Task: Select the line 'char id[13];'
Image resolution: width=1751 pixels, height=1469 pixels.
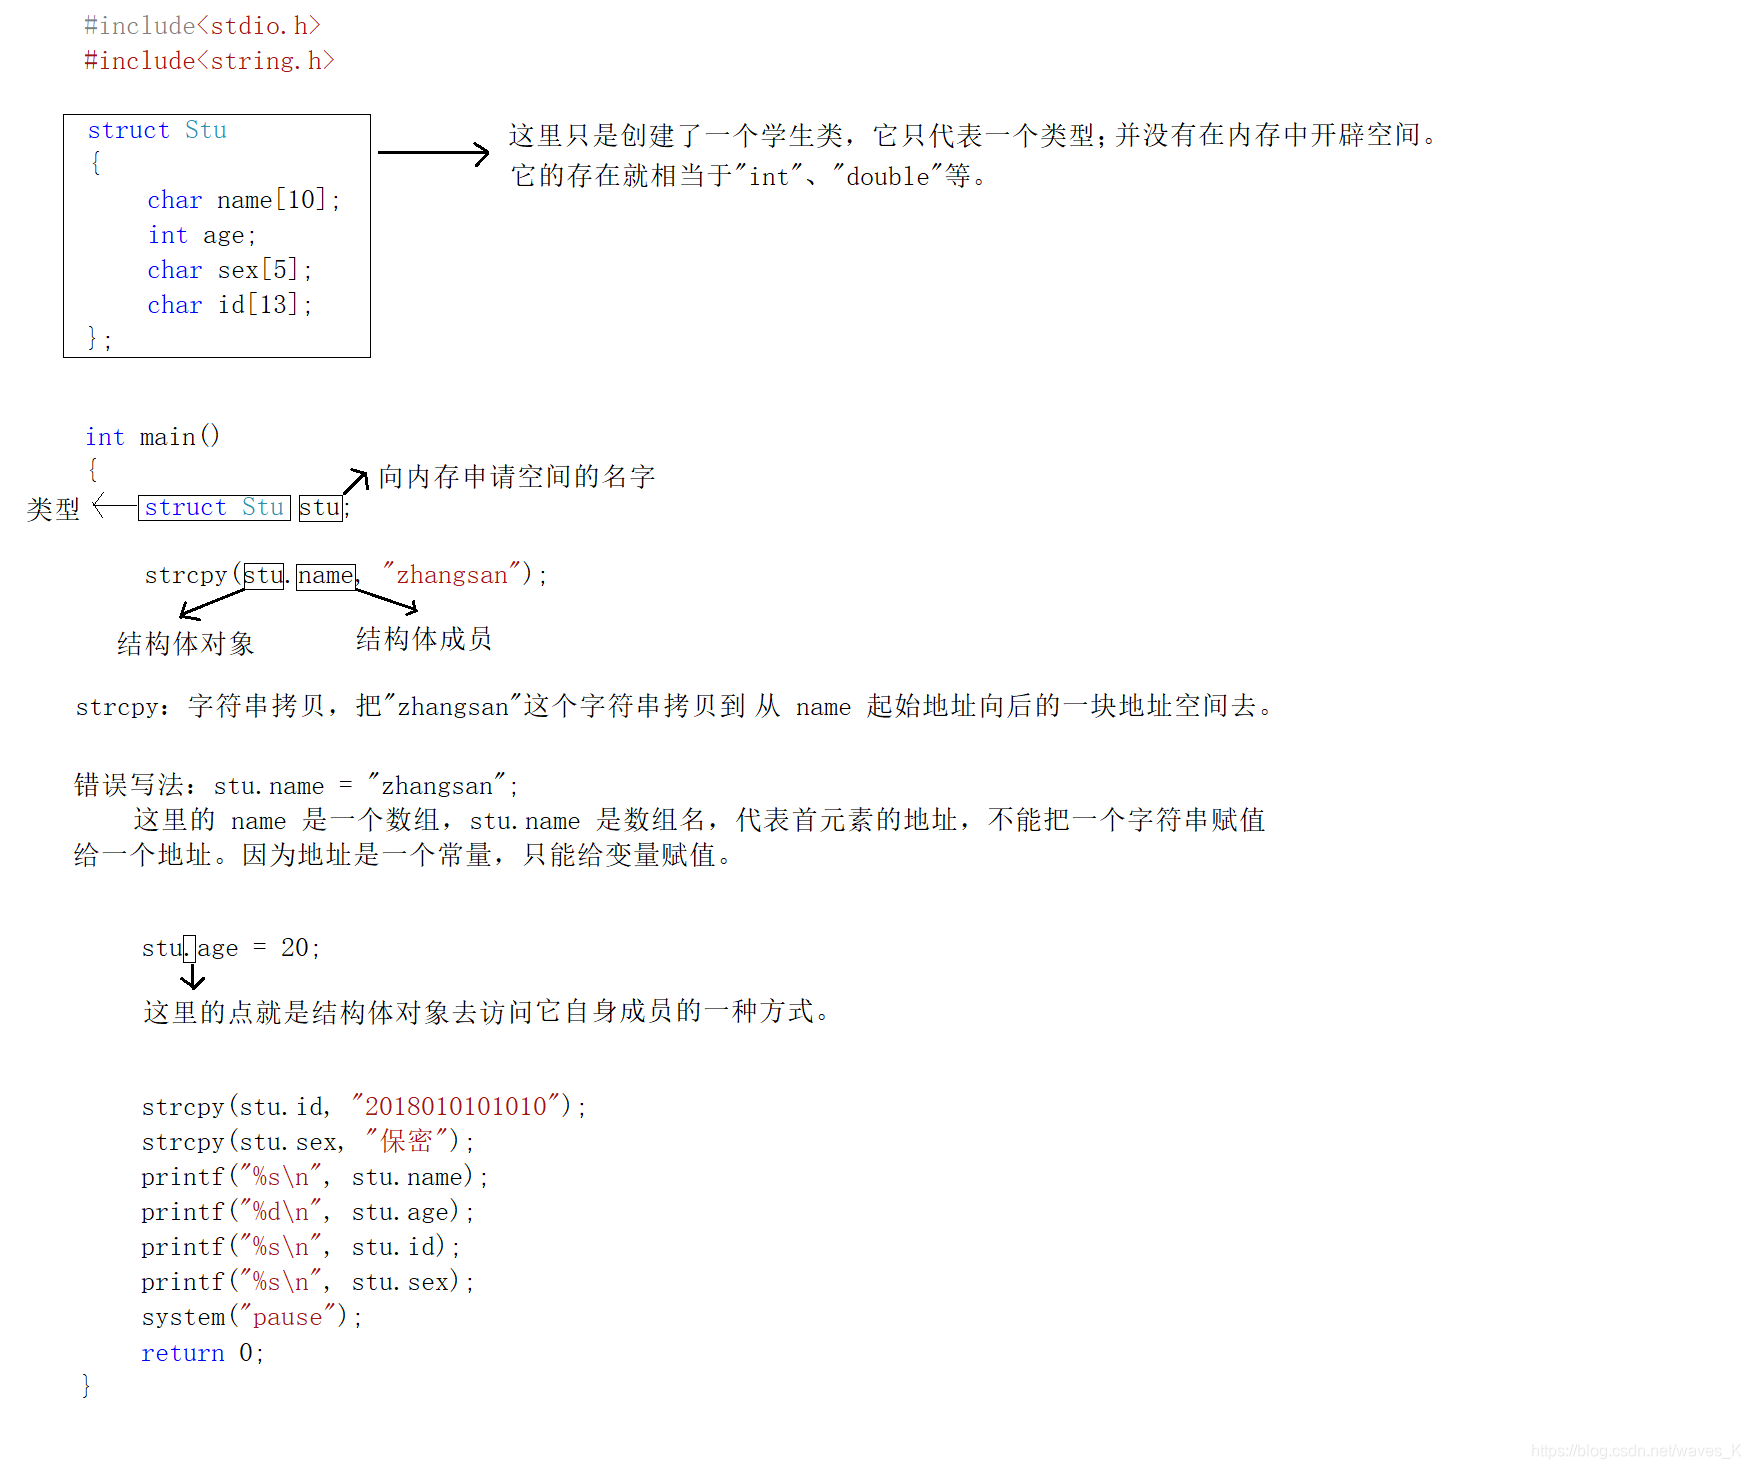Action: tap(230, 305)
